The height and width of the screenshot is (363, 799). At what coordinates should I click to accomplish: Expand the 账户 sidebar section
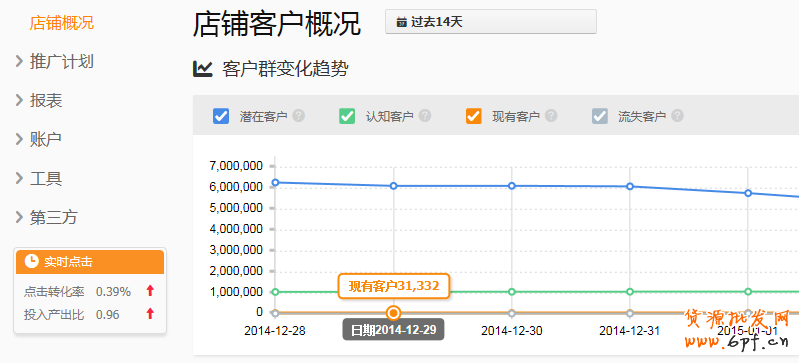[39, 139]
